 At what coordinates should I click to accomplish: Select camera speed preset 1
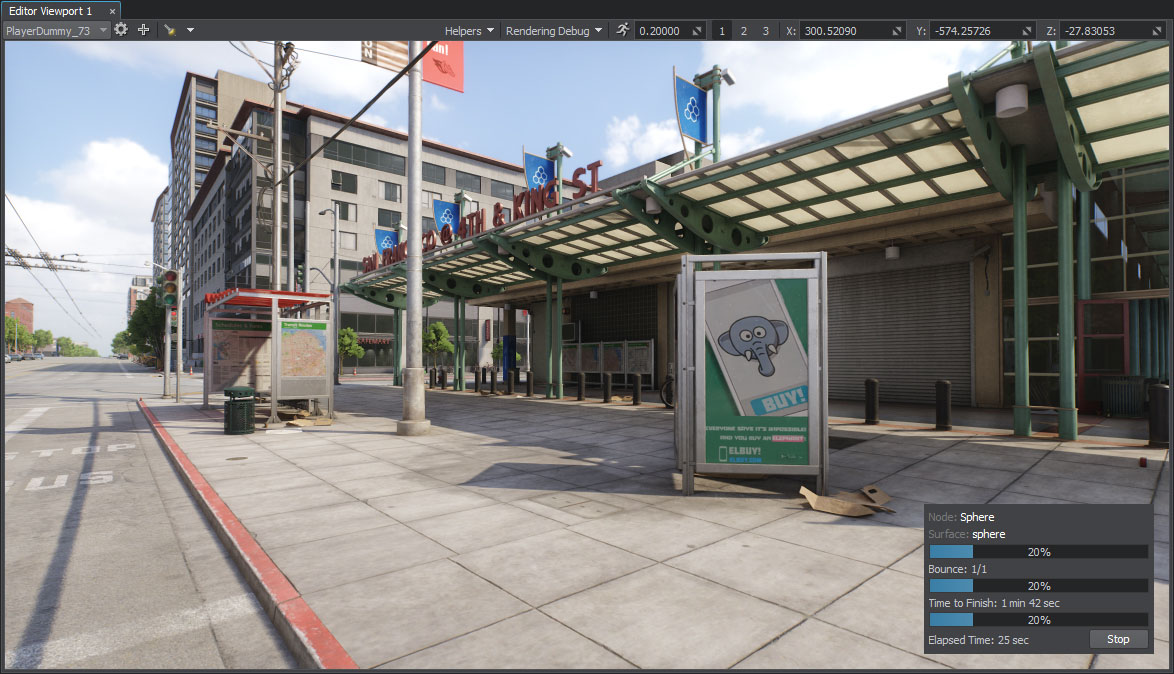pyautogui.click(x=722, y=31)
